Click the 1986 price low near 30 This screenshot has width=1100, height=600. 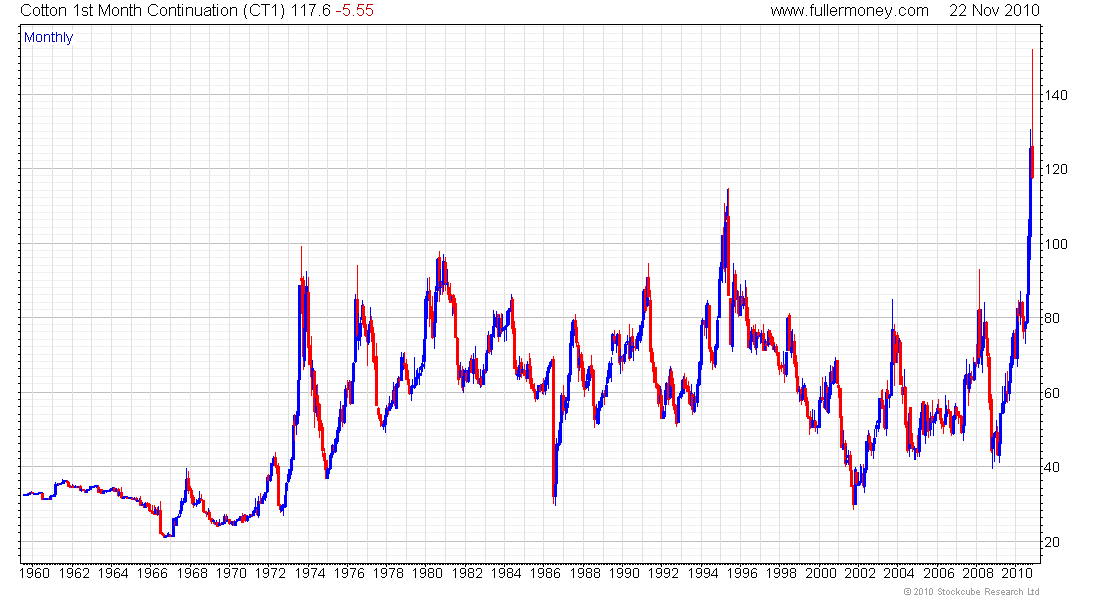pyautogui.click(x=555, y=502)
